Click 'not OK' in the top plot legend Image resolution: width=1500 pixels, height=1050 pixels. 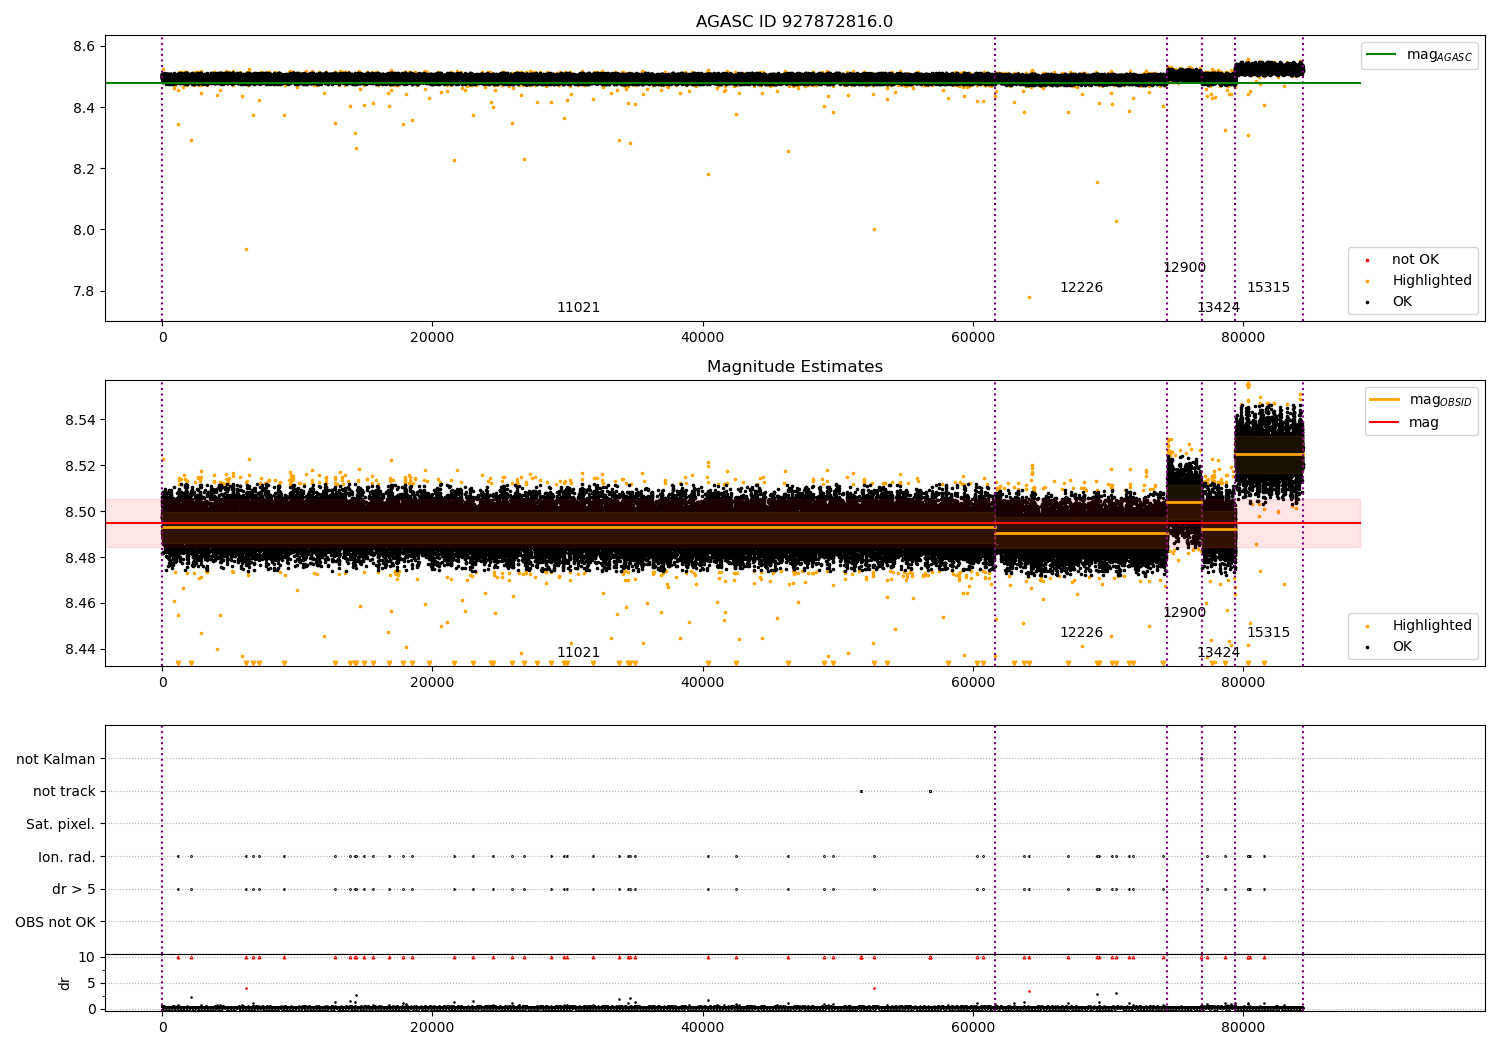[1415, 260]
